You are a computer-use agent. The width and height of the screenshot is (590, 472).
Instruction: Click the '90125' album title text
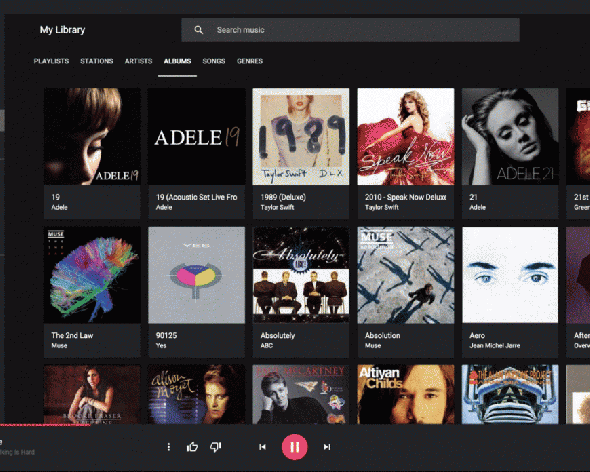coord(166,335)
